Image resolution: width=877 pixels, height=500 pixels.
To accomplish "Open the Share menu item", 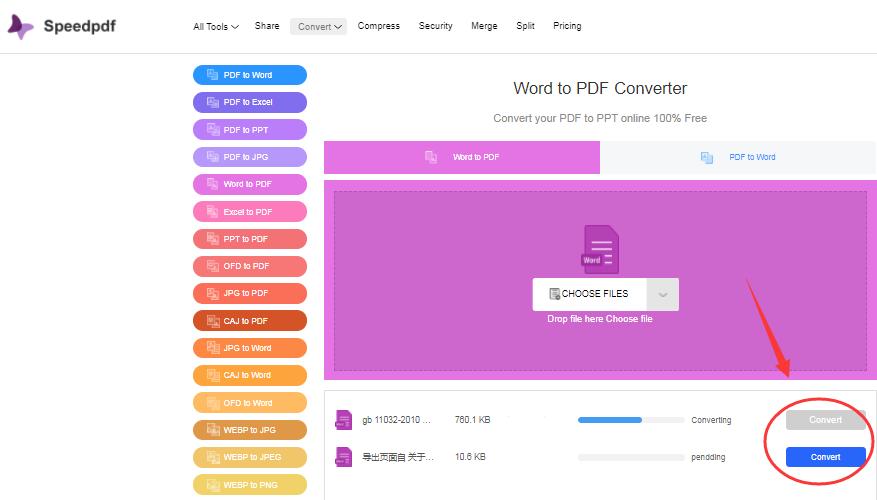I will pos(267,26).
